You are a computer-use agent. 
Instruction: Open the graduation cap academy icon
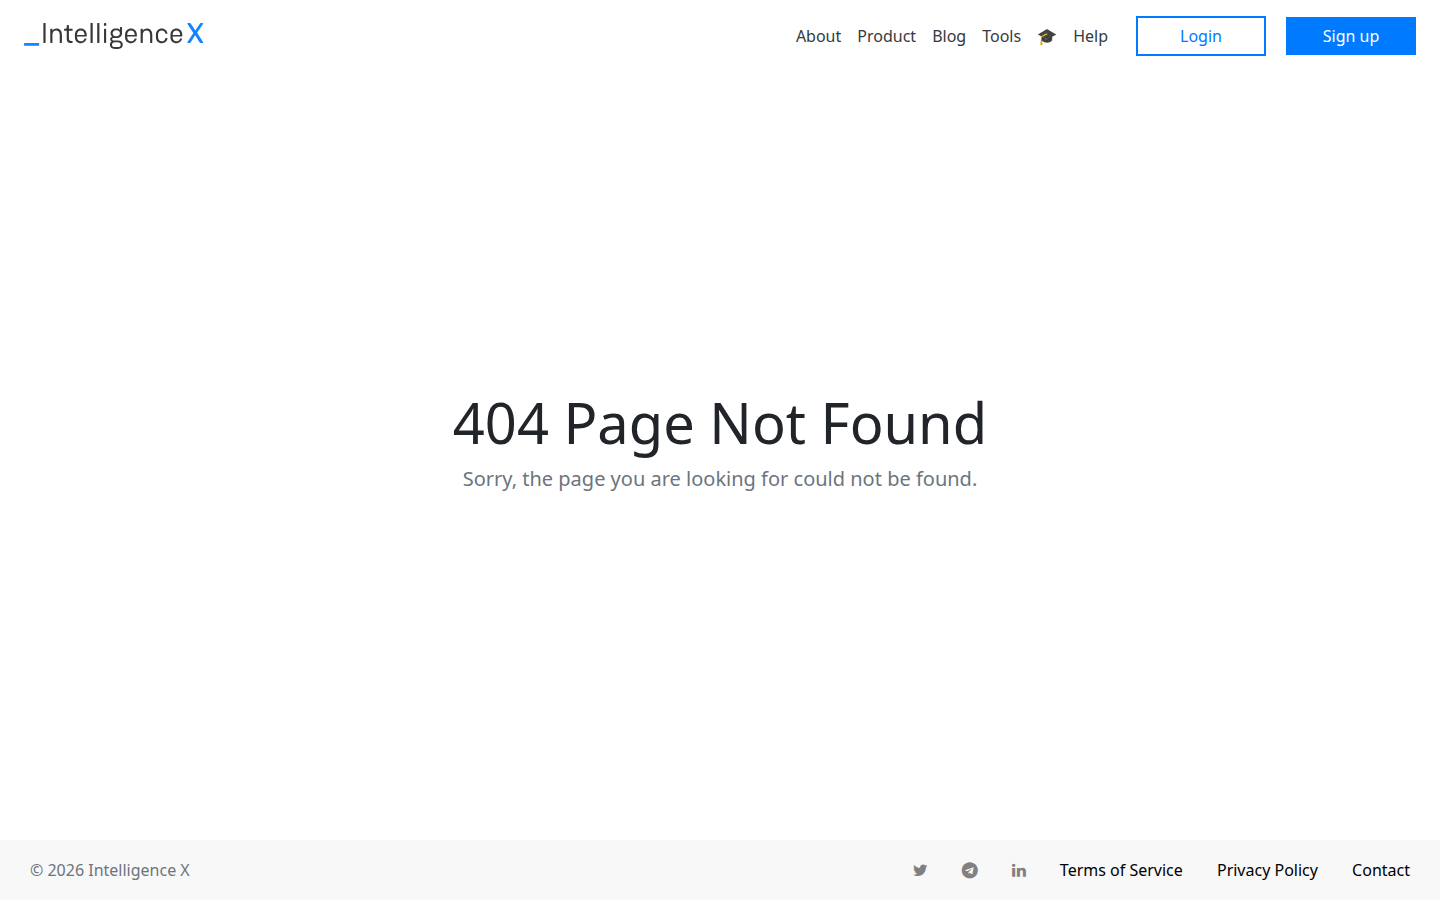(1047, 36)
